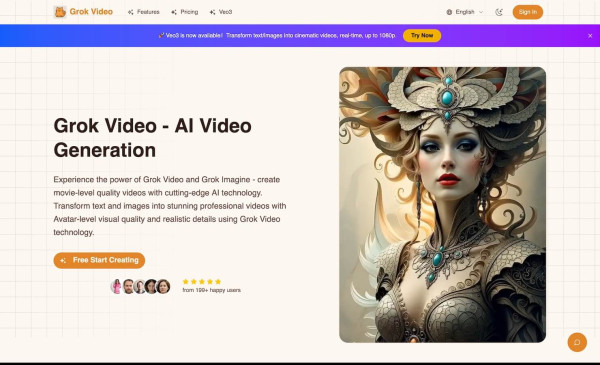Click the Grok Video cat logo icon
This screenshot has width=600, height=365.
(60, 12)
